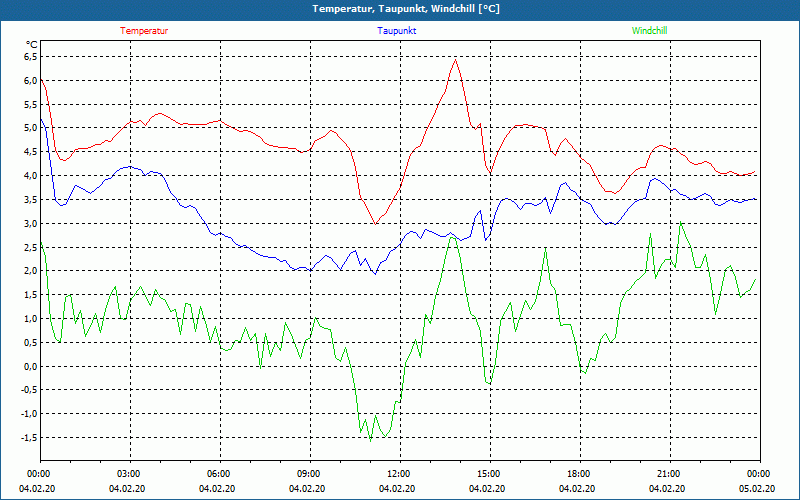Click the -1,5 y-axis value
Image resolution: width=800 pixels, height=500 pixels.
coord(30,438)
